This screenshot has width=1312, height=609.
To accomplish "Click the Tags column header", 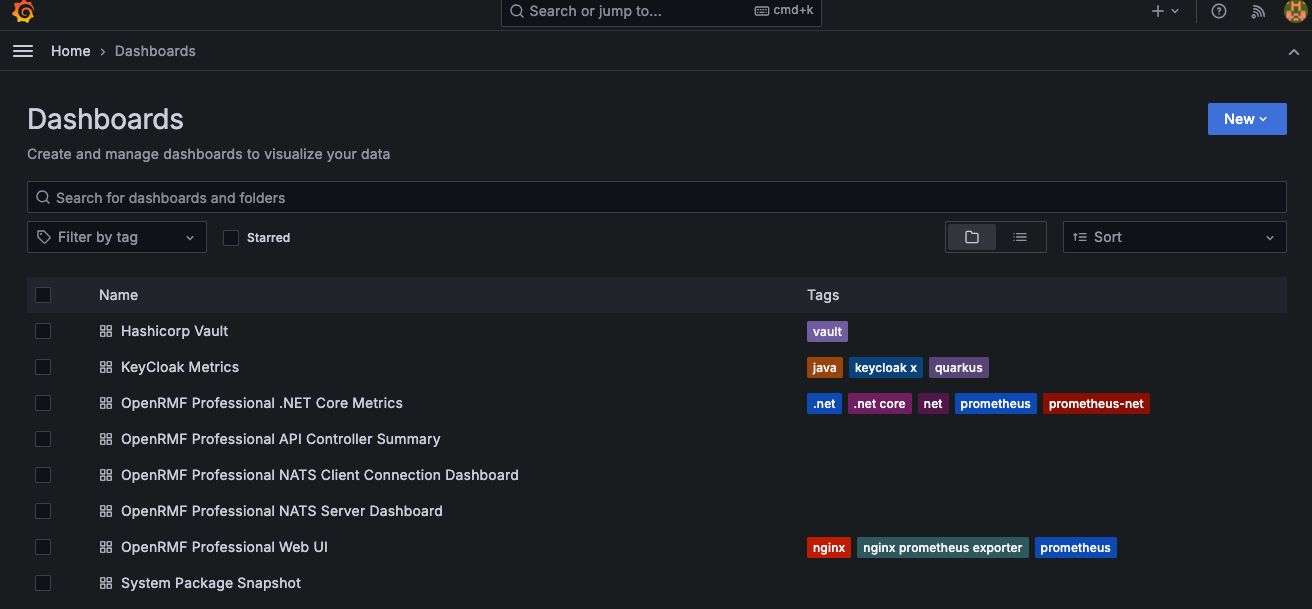I will [x=823, y=295].
